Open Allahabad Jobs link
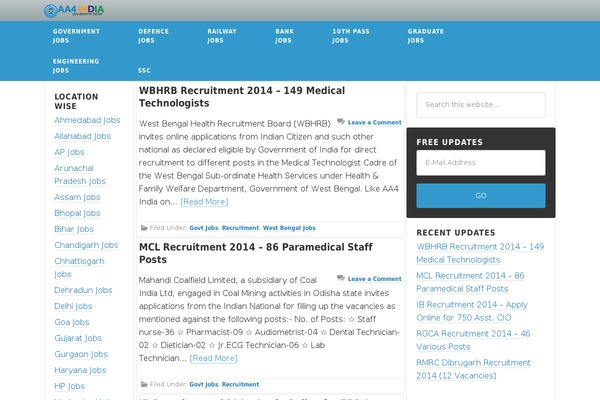Image resolution: width=600 pixels, height=400 pixels. pyautogui.click(x=83, y=136)
